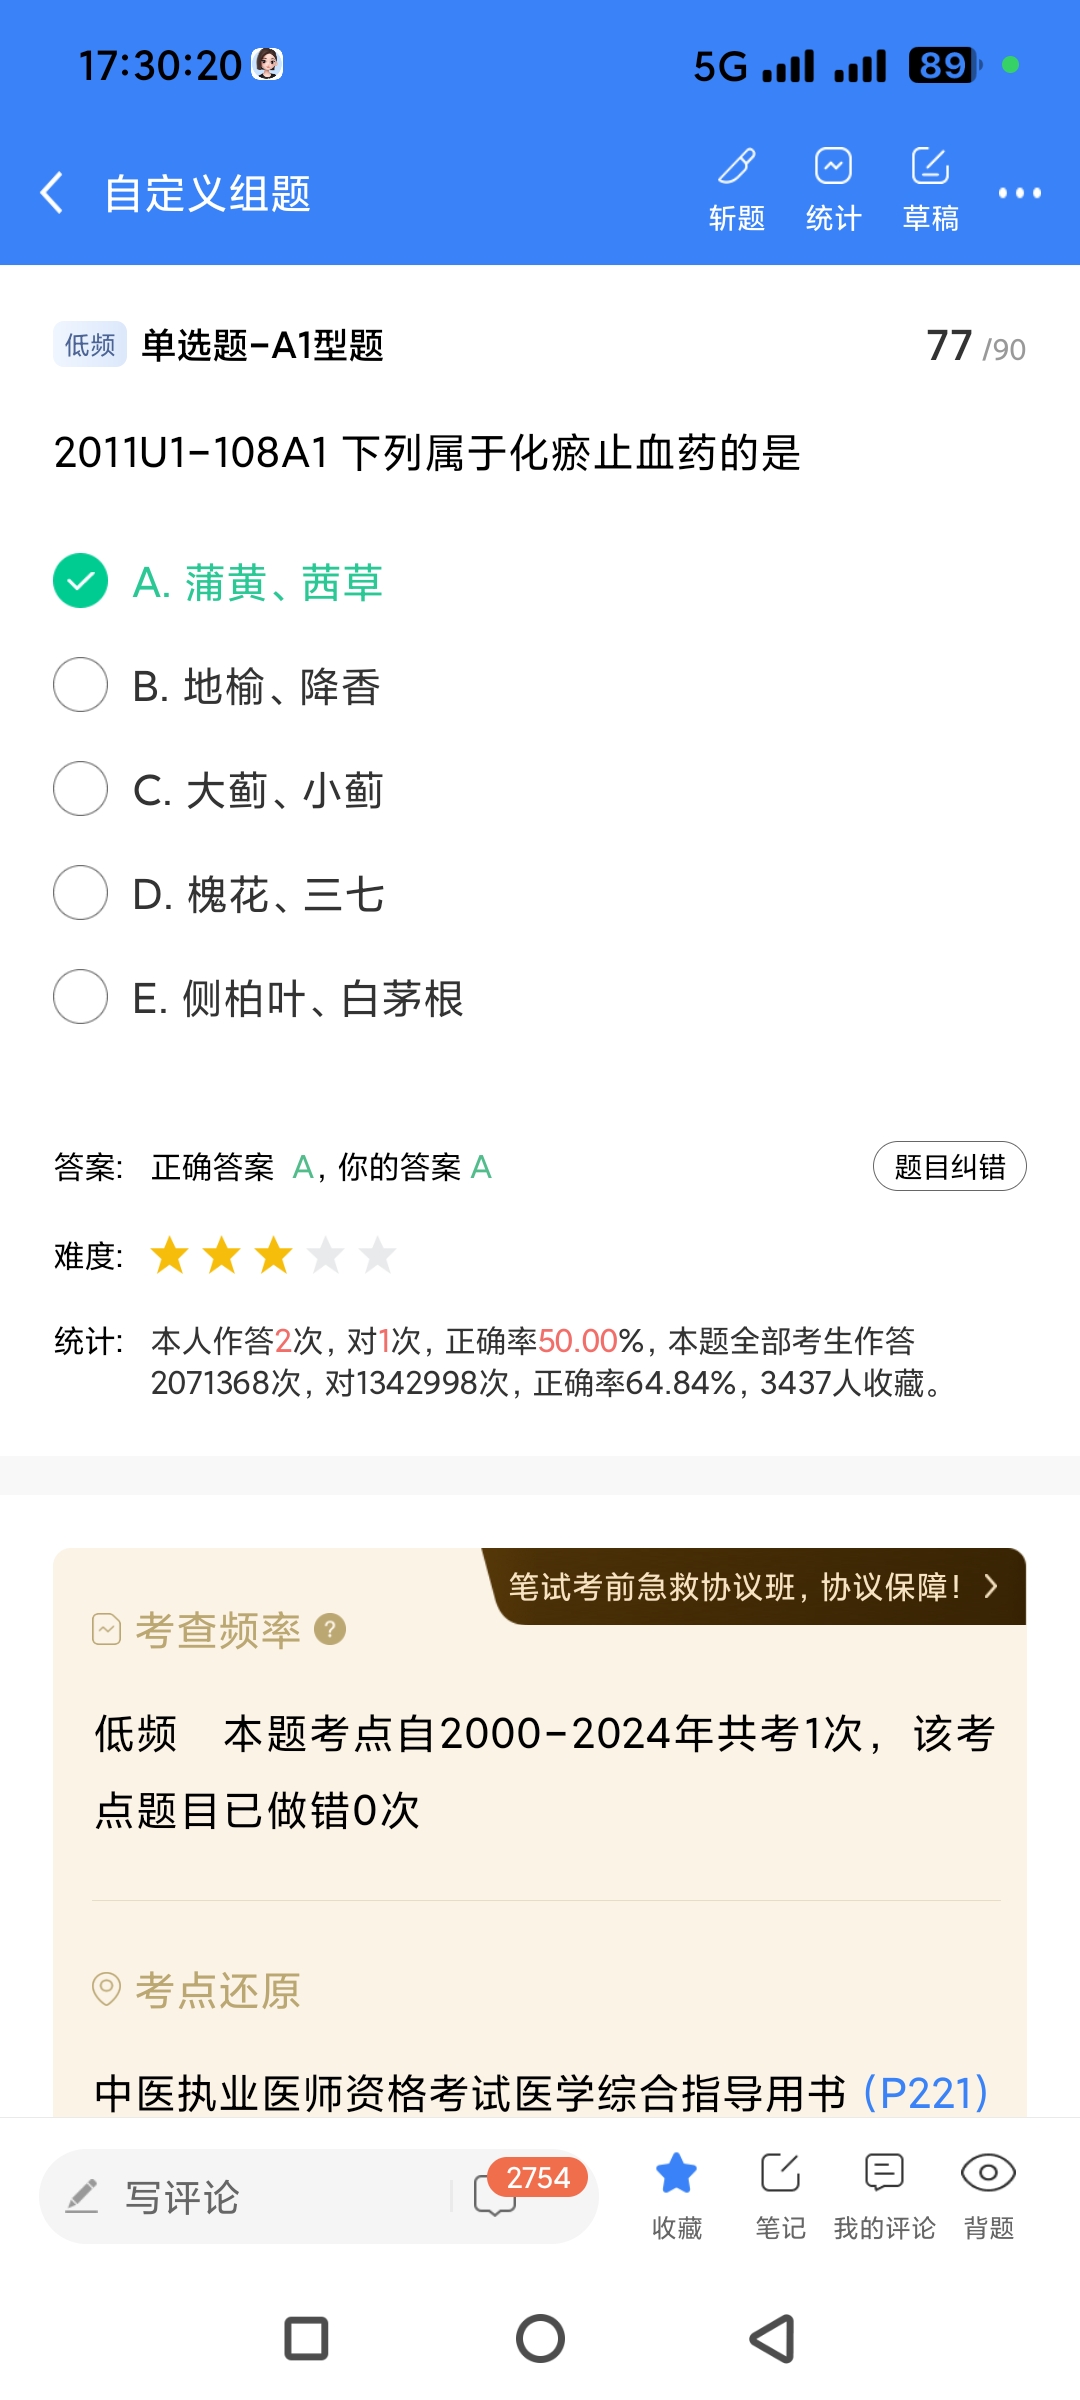1080x2400 pixels.
Task: Open the three-dot more menu
Action: tap(1019, 193)
